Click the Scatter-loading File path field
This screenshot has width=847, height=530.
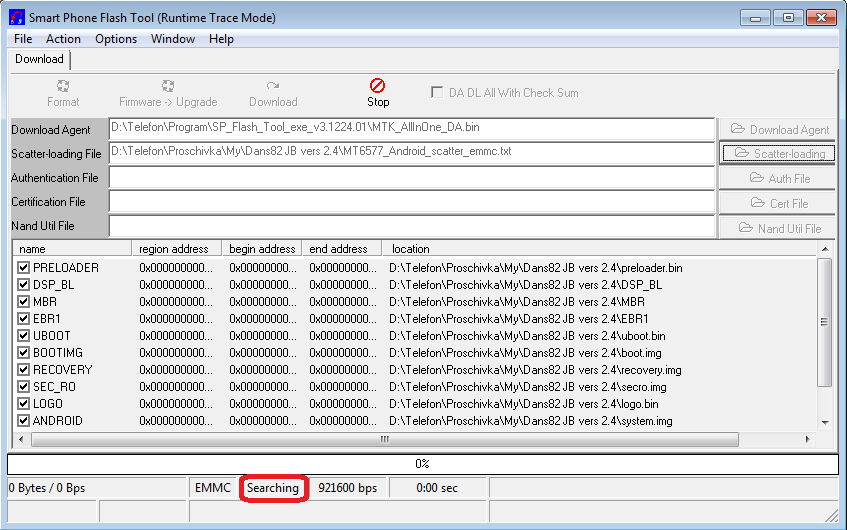(x=412, y=153)
